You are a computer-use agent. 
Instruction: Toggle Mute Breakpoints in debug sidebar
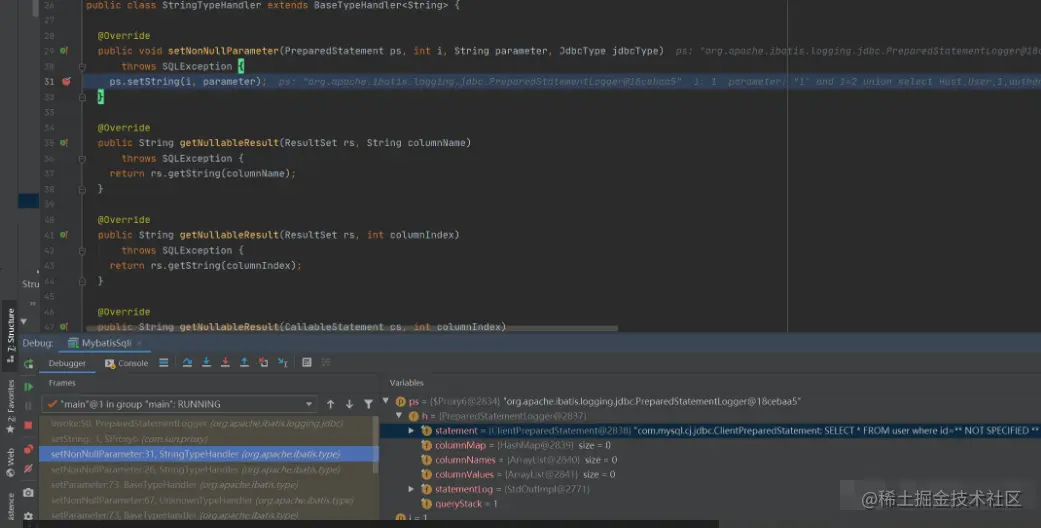(x=29, y=469)
